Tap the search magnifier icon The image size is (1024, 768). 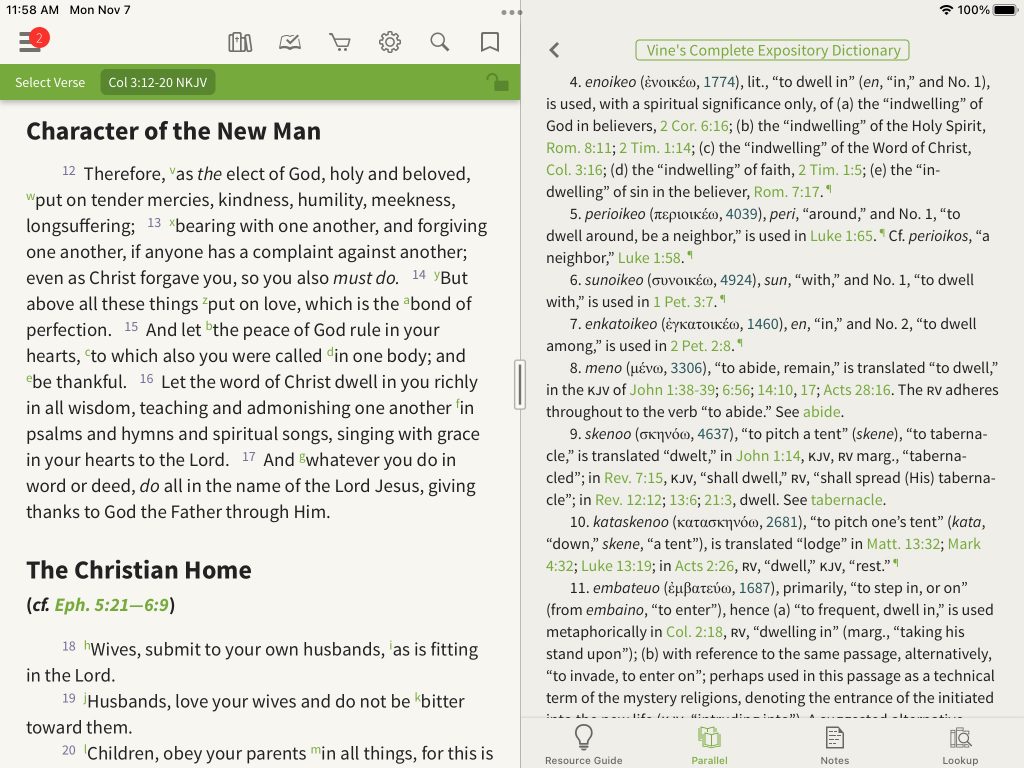point(440,42)
